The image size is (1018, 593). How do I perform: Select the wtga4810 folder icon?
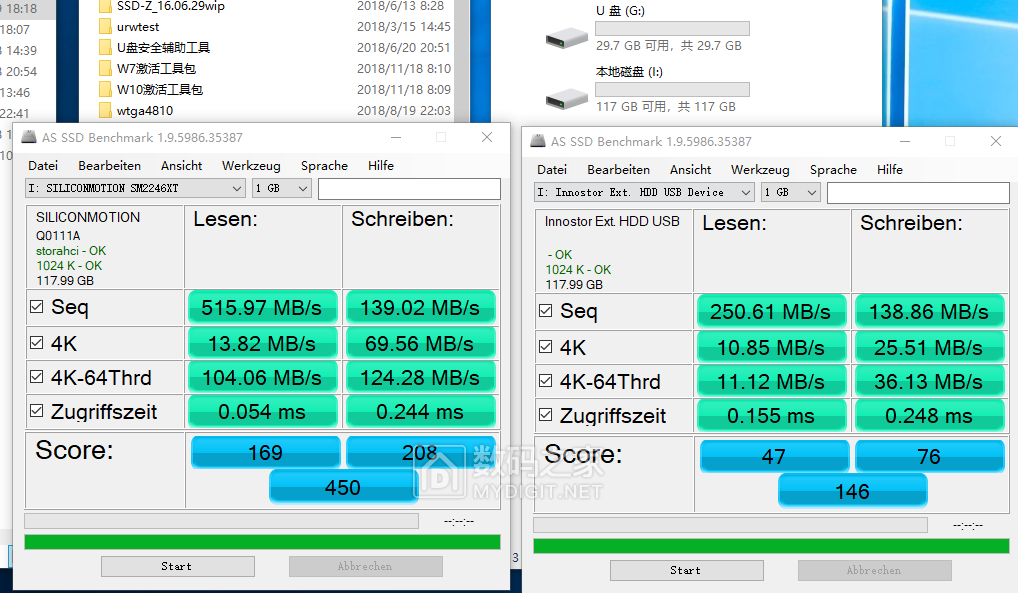click(105, 110)
